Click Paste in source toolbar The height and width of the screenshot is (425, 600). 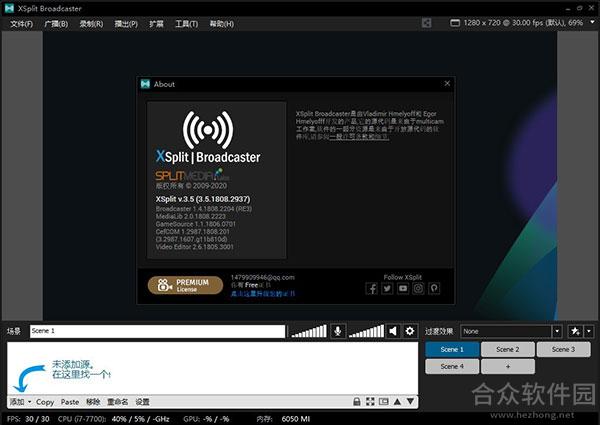click(70, 402)
